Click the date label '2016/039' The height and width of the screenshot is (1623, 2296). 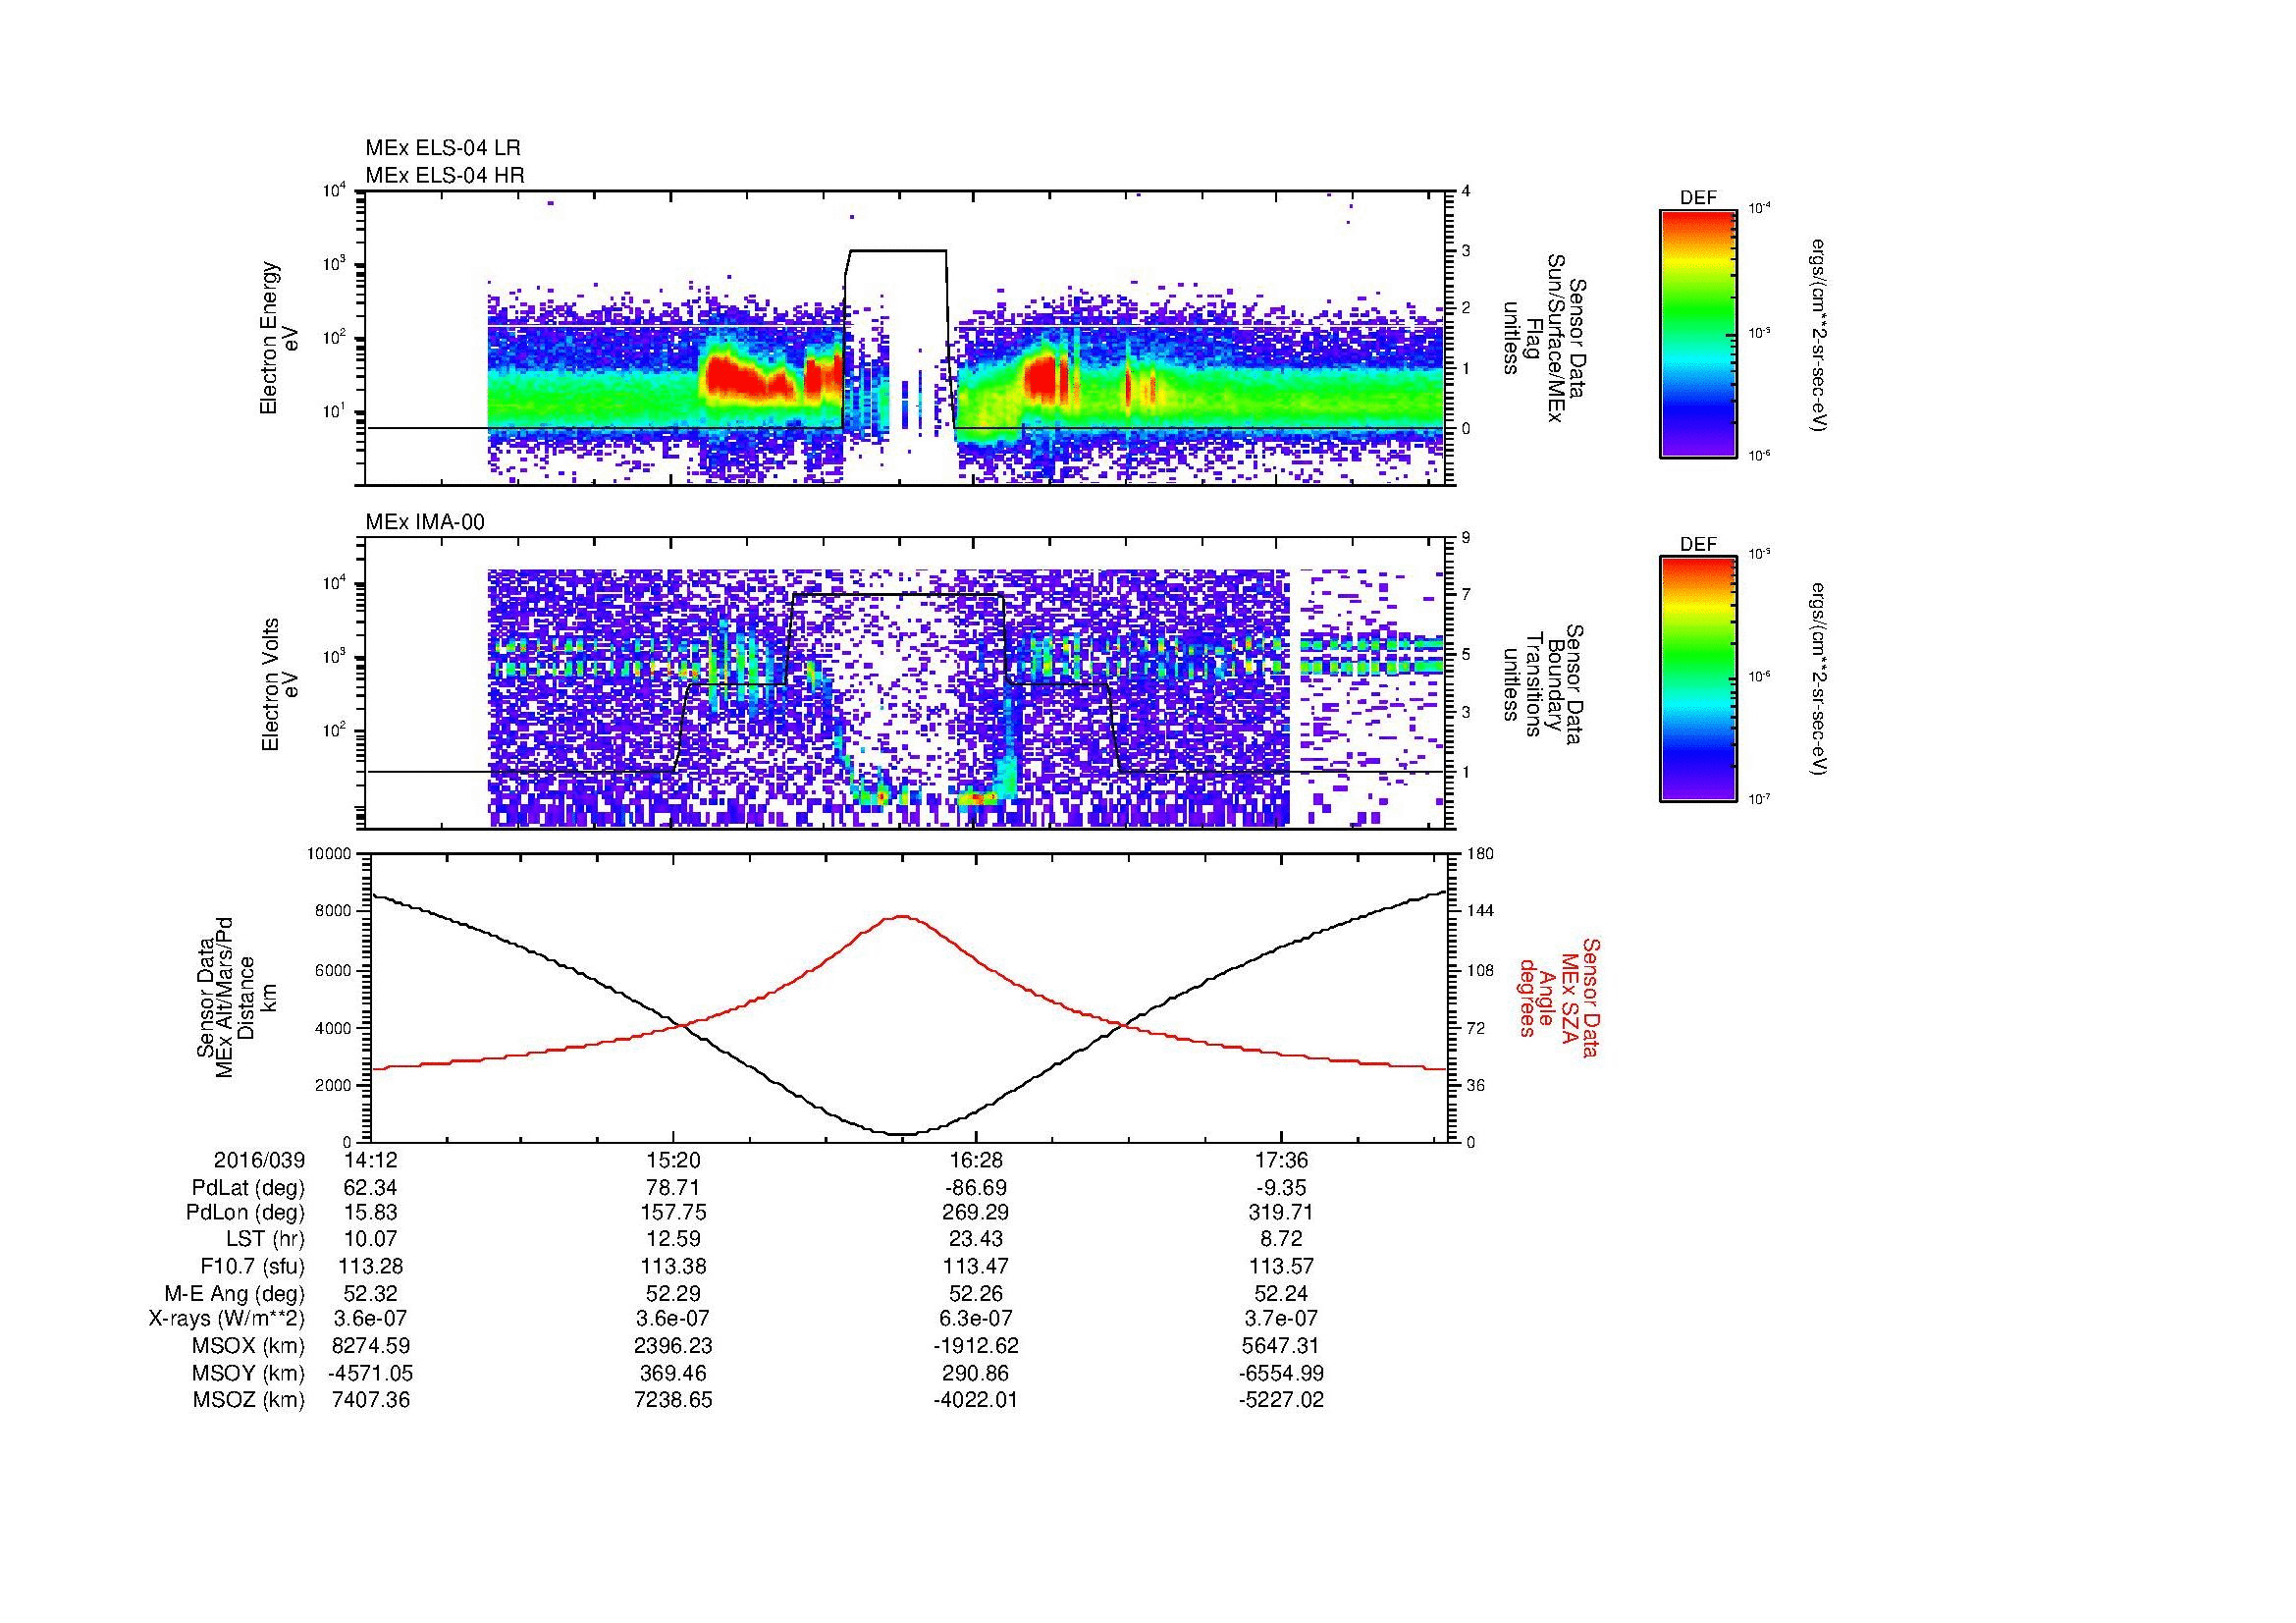pyautogui.click(x=259, y=1161)
